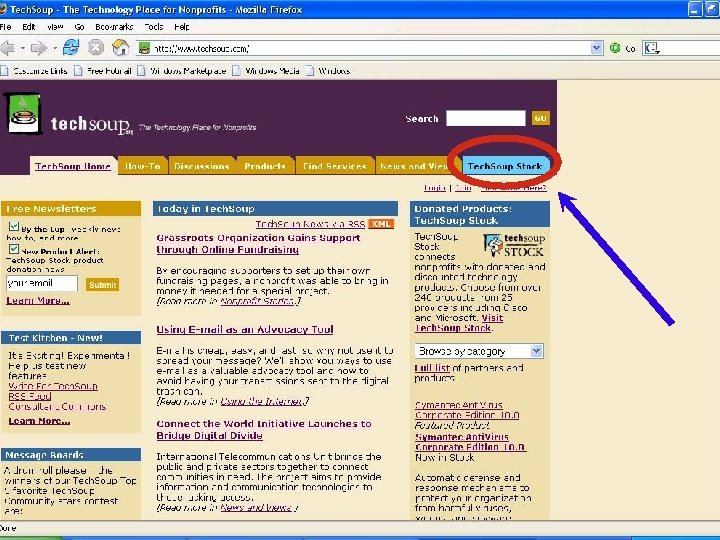The image size is (720, 540).
Task: Open the Help menu
Action: (x=182, y=27)
